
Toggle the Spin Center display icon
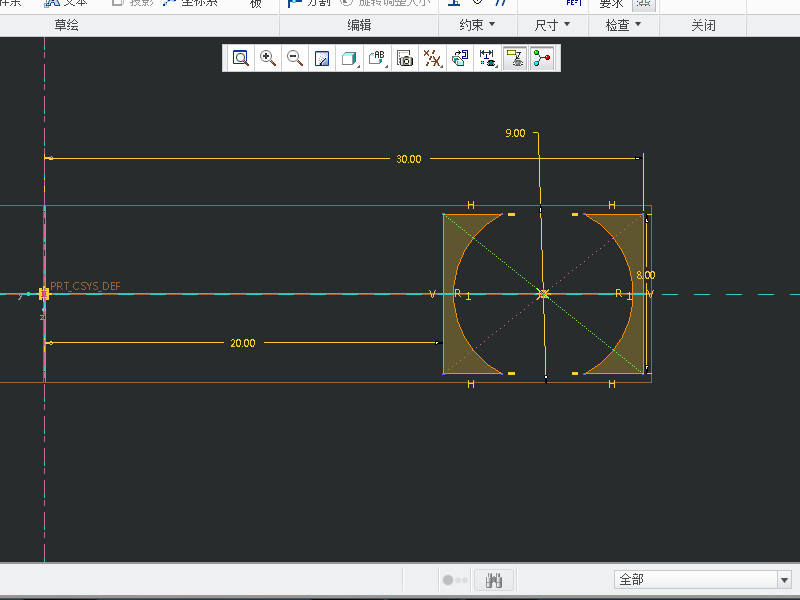click(542, 58)
